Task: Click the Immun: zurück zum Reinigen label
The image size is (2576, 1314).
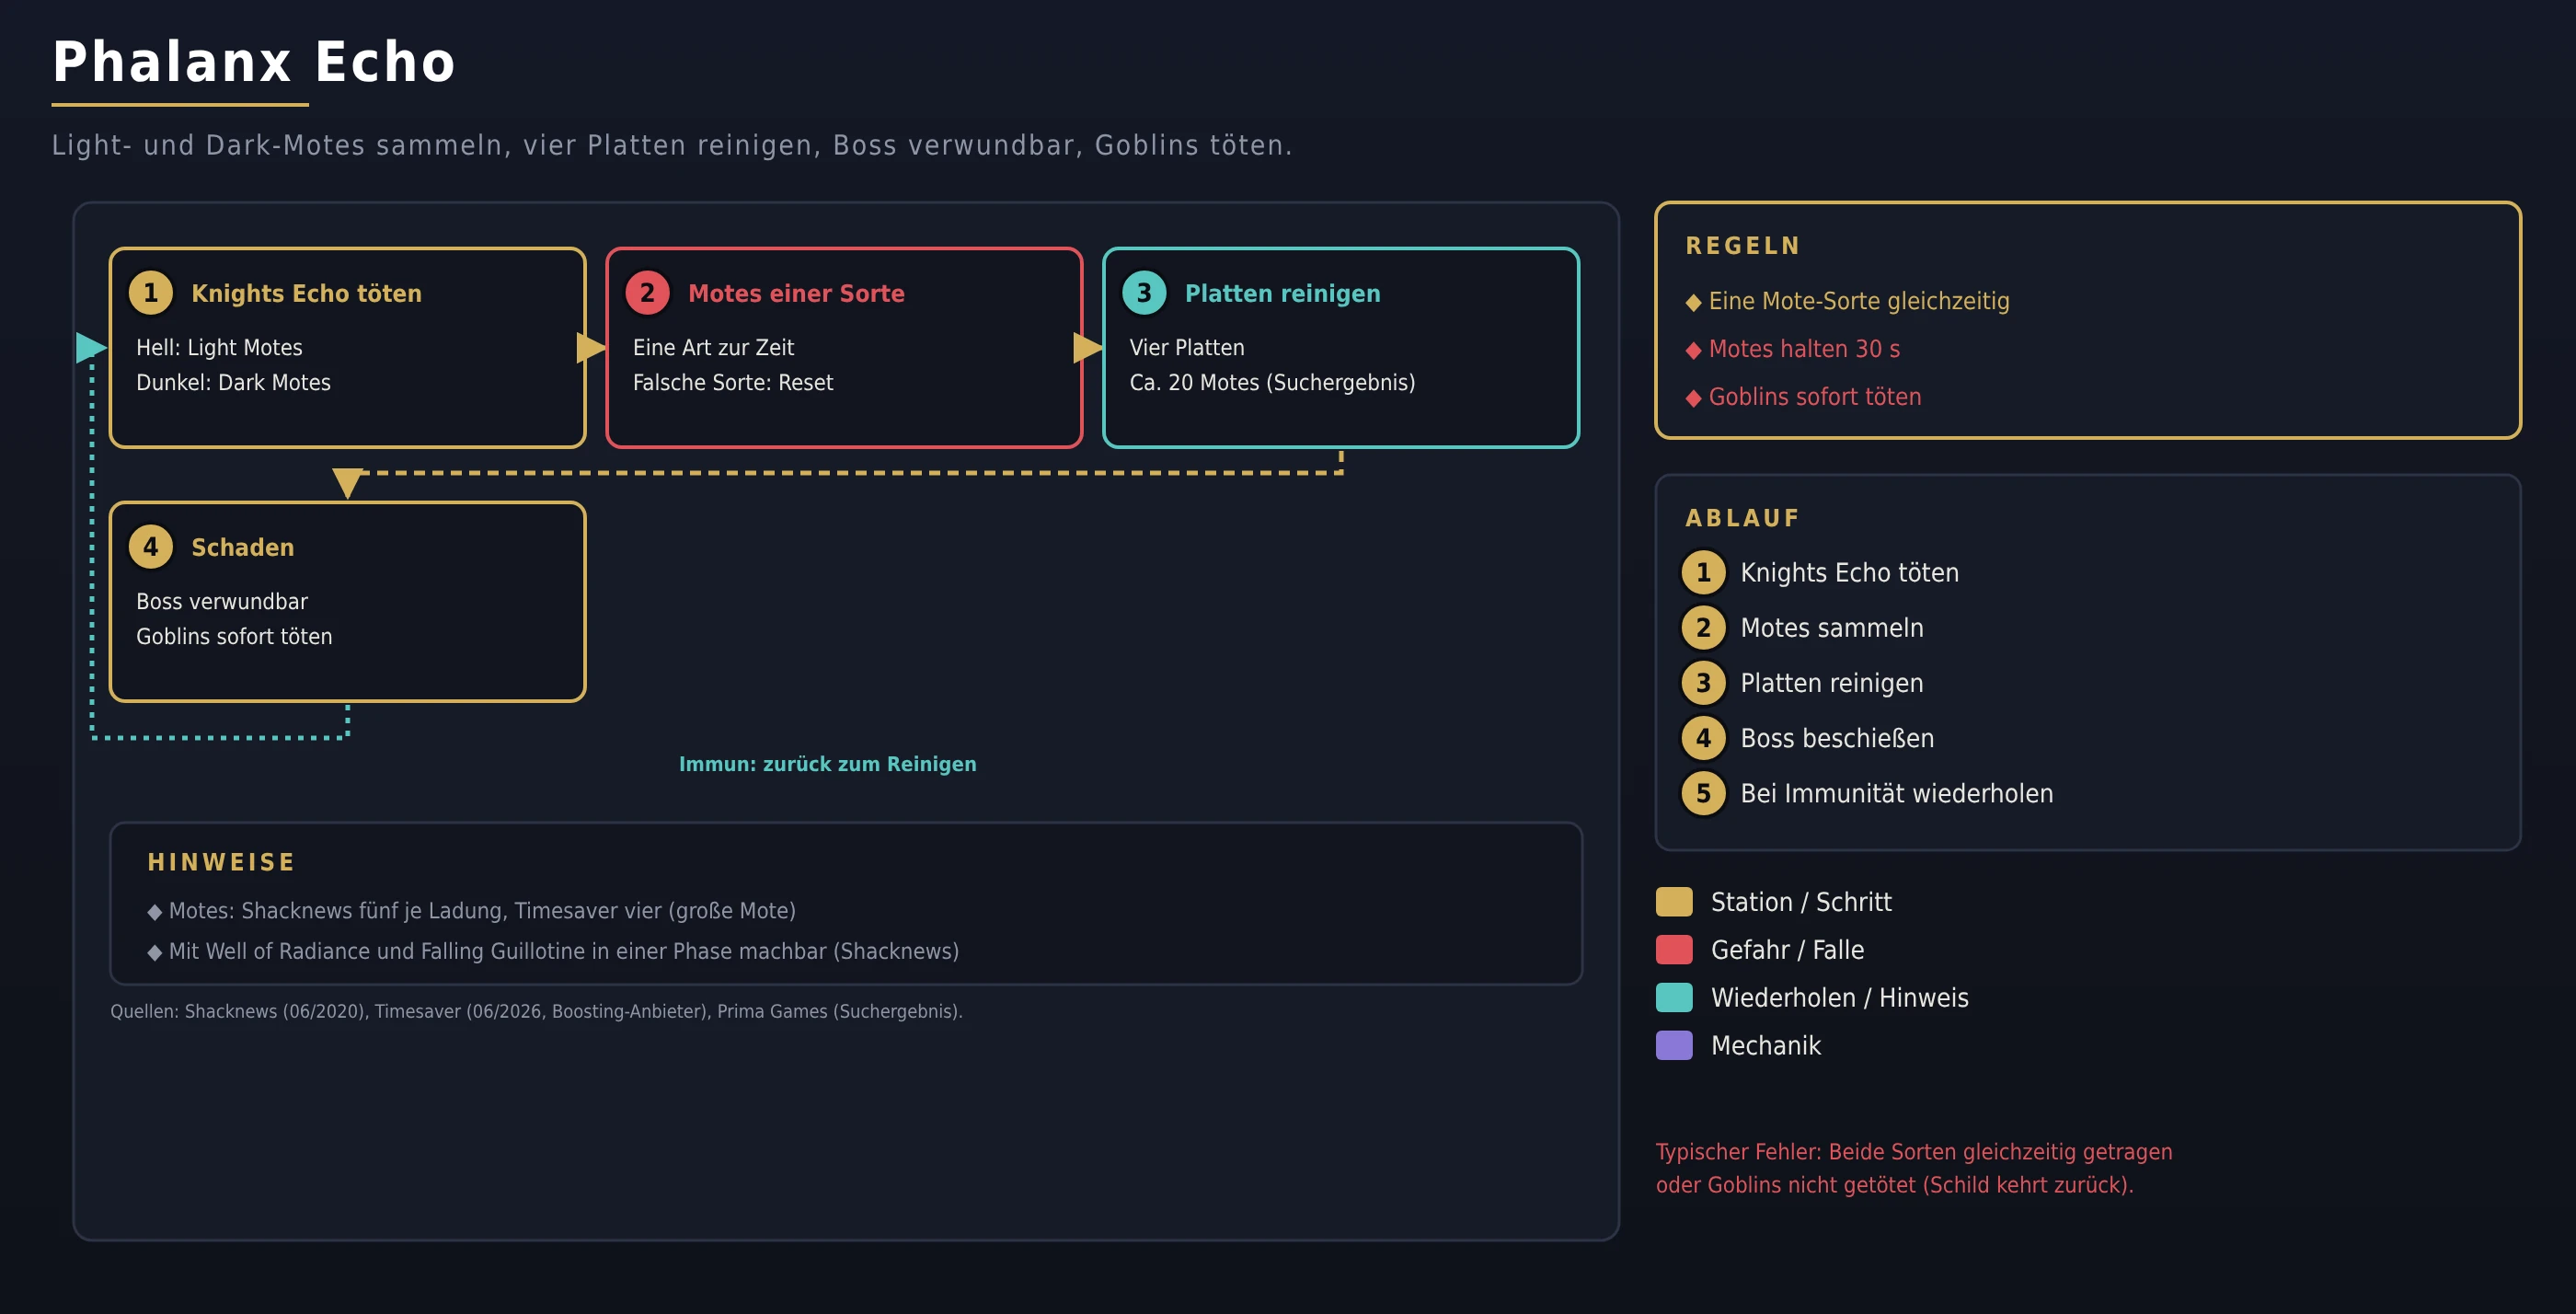Action: point(828,764)
